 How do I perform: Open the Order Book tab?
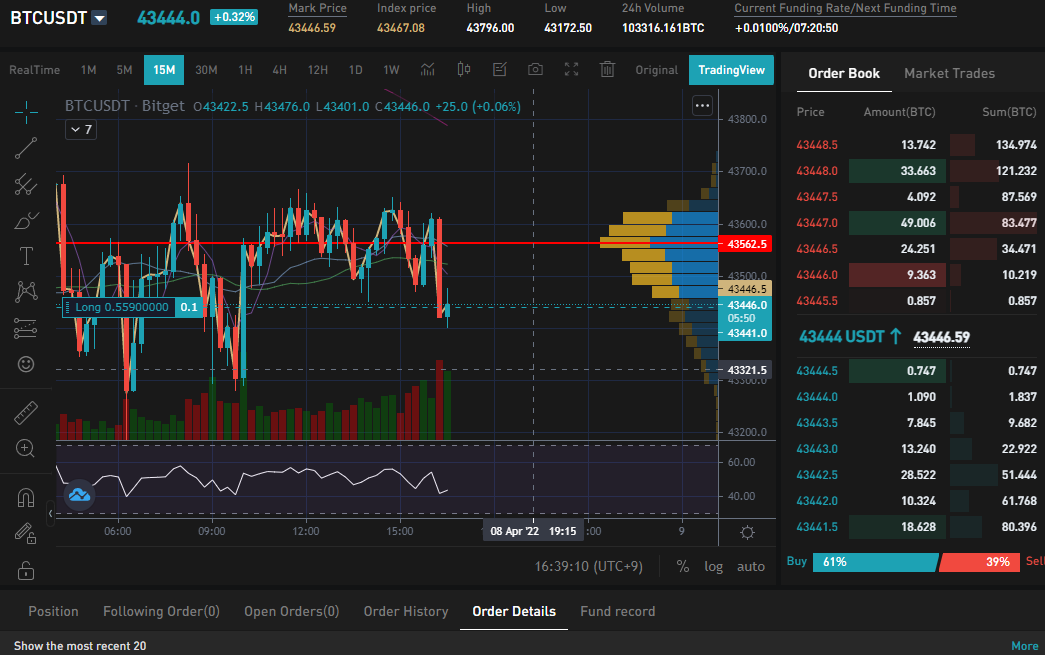(844, 73)
